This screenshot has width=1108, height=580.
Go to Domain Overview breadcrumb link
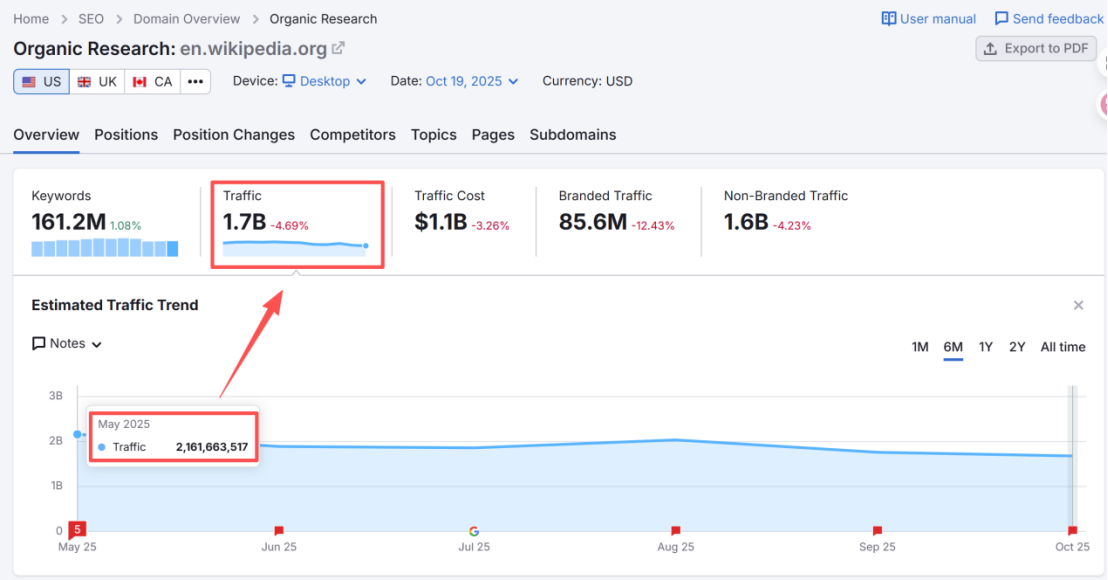(186, 19)
